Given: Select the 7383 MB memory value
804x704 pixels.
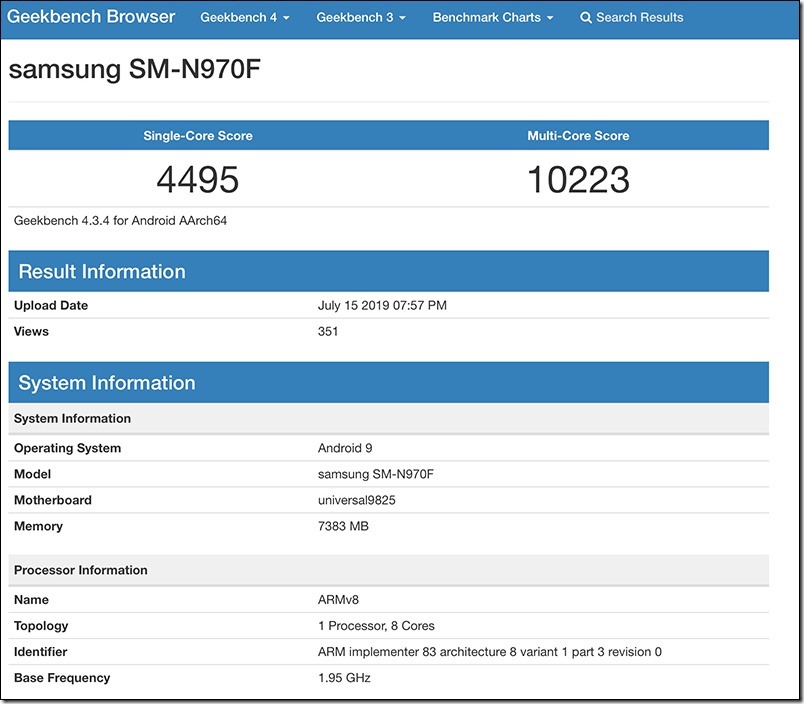Looking at the screenshot, I should (343, 527).
